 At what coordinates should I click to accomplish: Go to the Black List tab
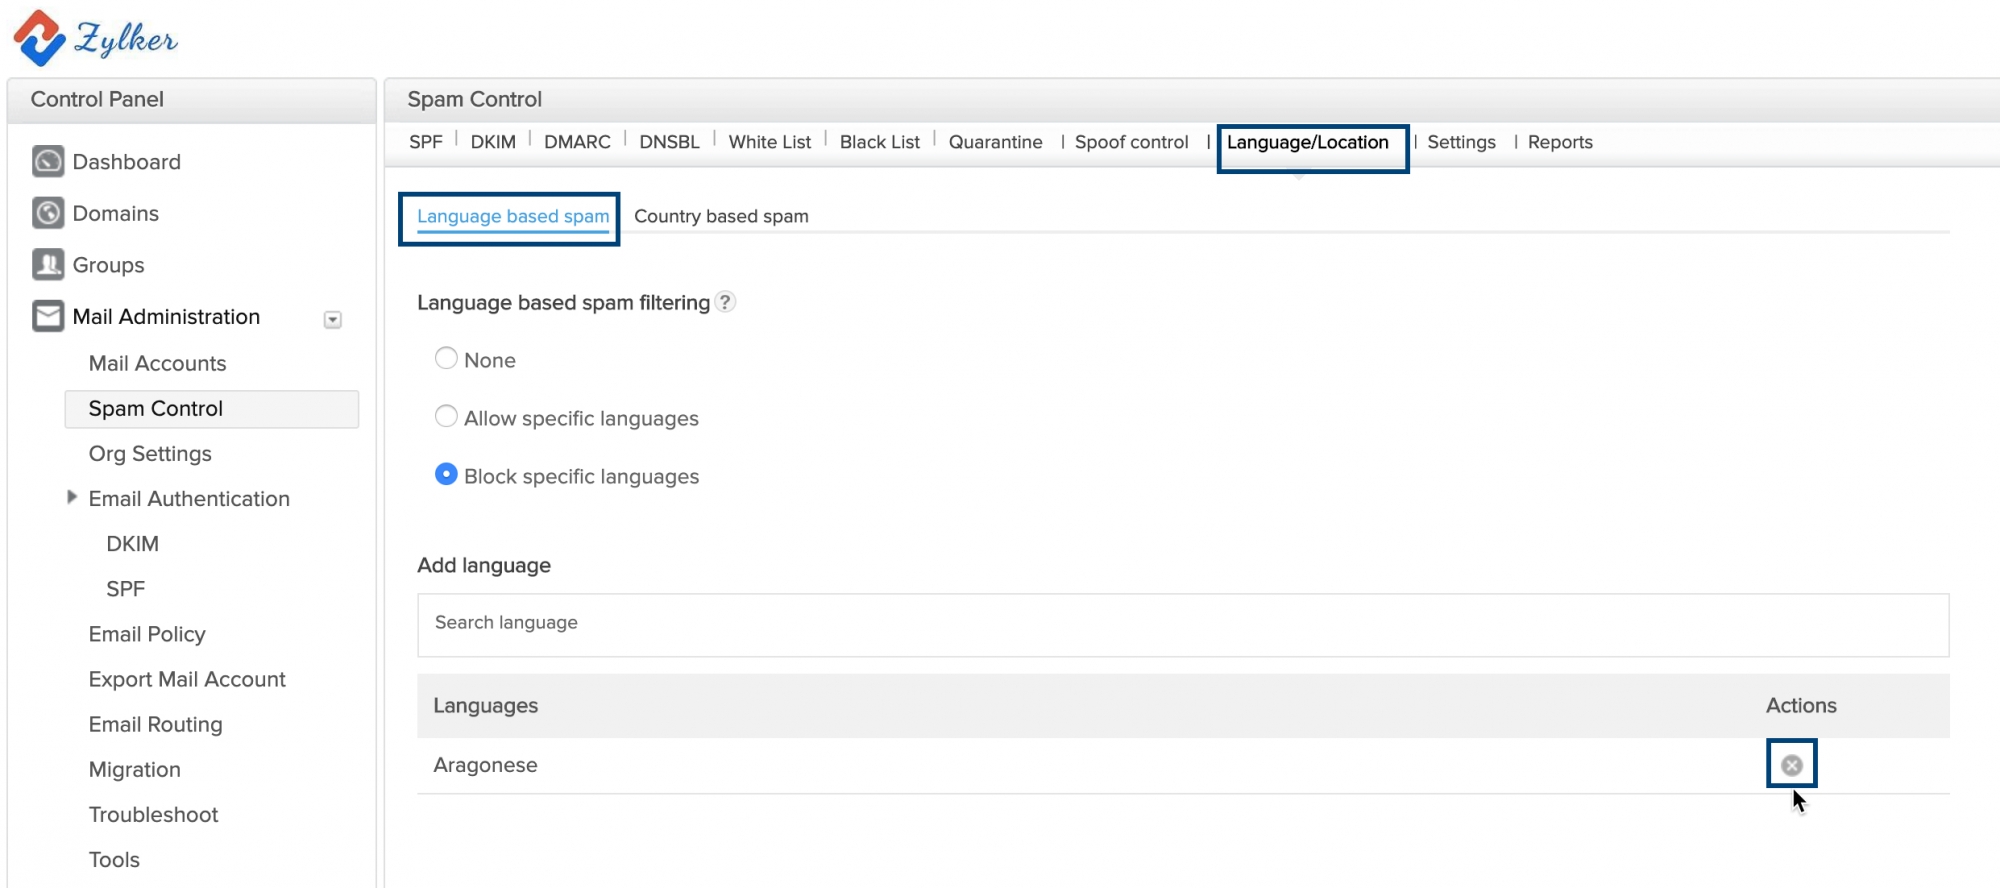(x=879, y=142)
